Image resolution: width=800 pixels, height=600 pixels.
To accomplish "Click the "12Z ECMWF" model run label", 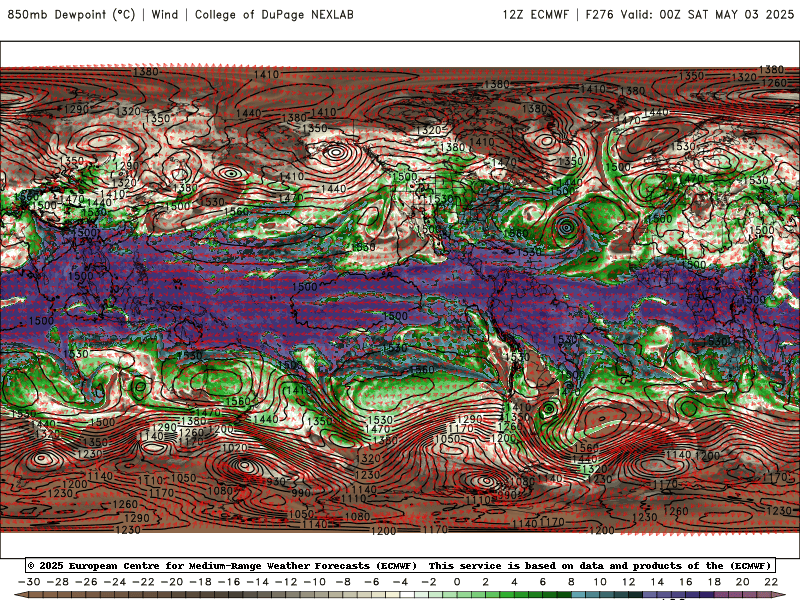I will point(536,15).
